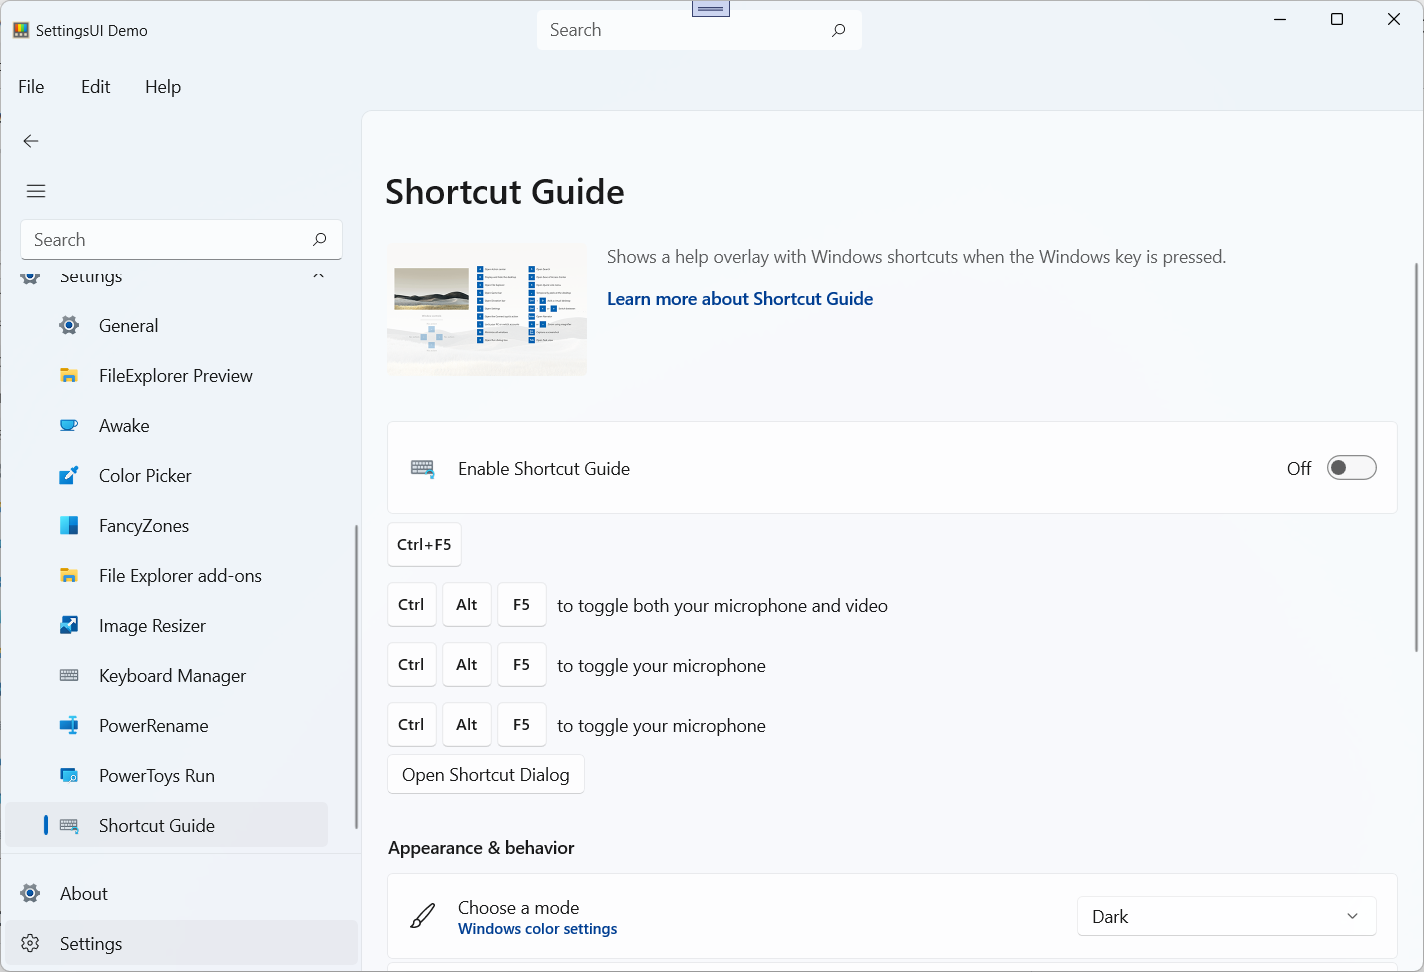Click F5 key in the microphone and video row
Screen dimensions: 1424x972
tap(521, 605)
